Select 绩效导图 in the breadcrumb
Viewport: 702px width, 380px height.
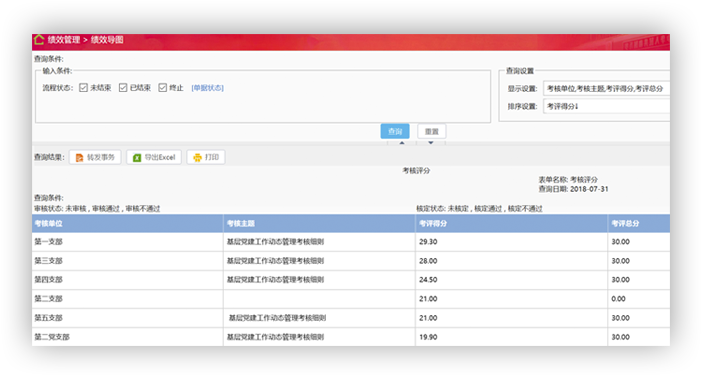[x=107, y=40]
